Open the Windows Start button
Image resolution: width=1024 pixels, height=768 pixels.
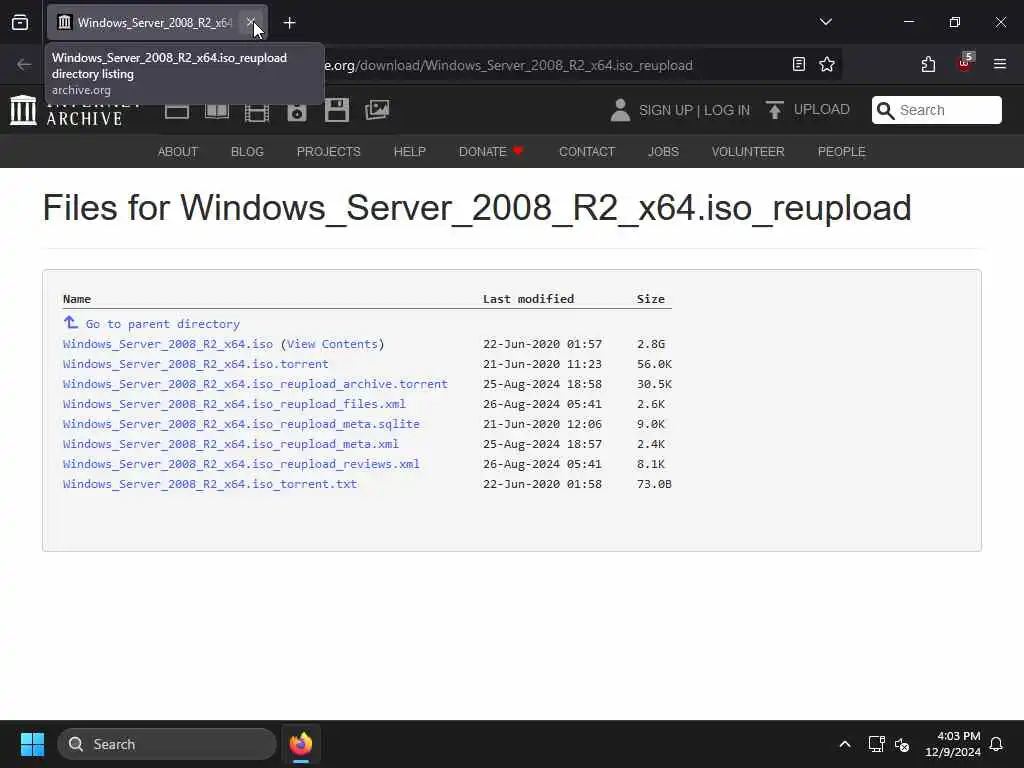point(32,744)
